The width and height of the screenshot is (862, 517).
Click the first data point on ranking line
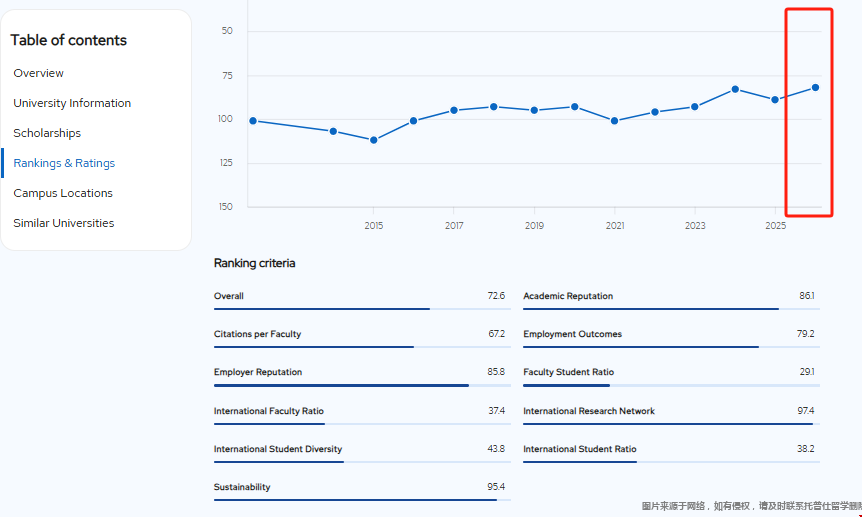click(253, 121)
